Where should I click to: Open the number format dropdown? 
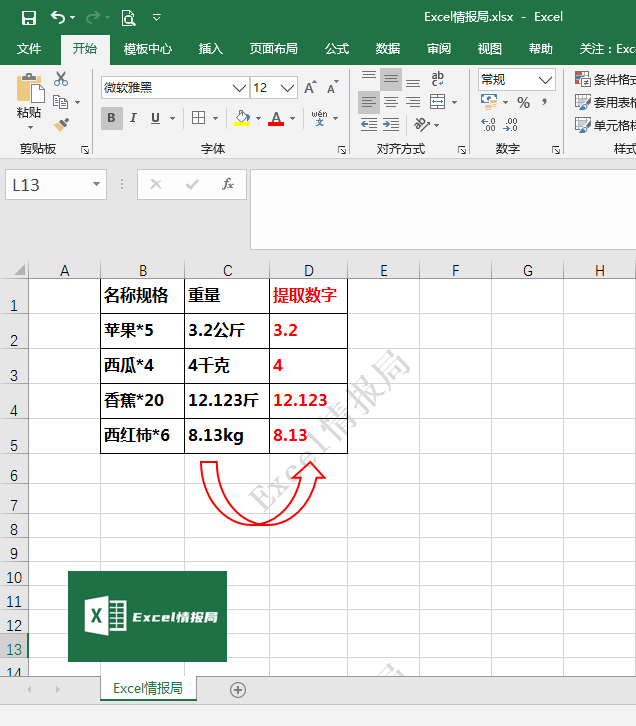[545, 79]
